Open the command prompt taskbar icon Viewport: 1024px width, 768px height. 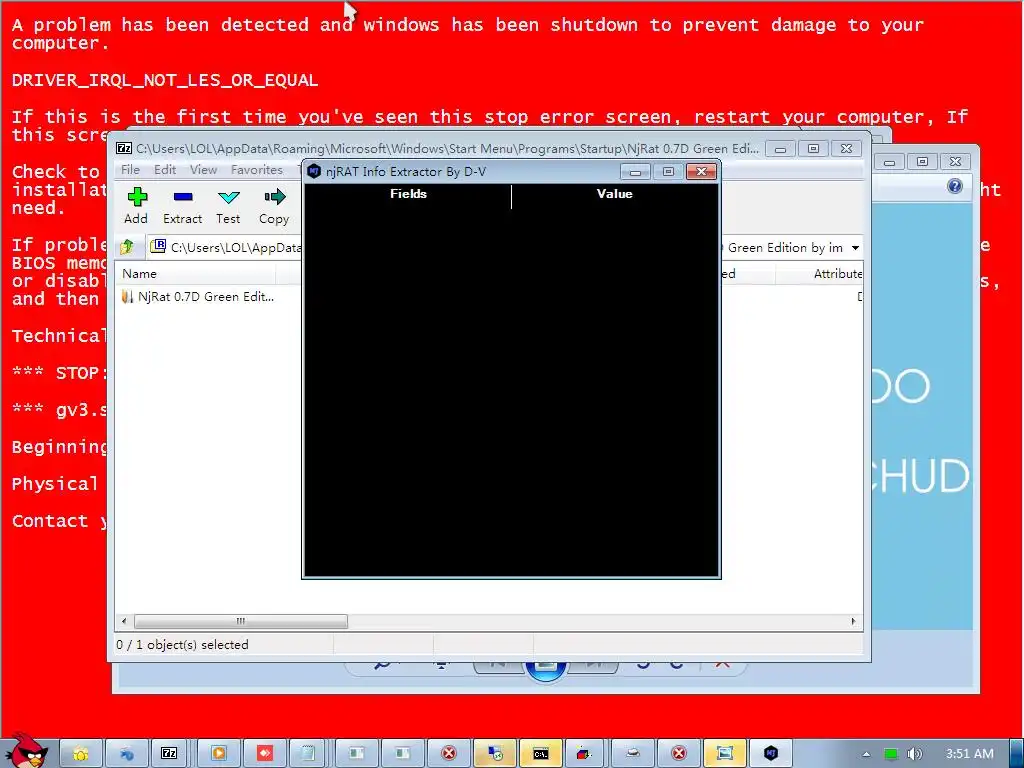(x=540, y=753)
